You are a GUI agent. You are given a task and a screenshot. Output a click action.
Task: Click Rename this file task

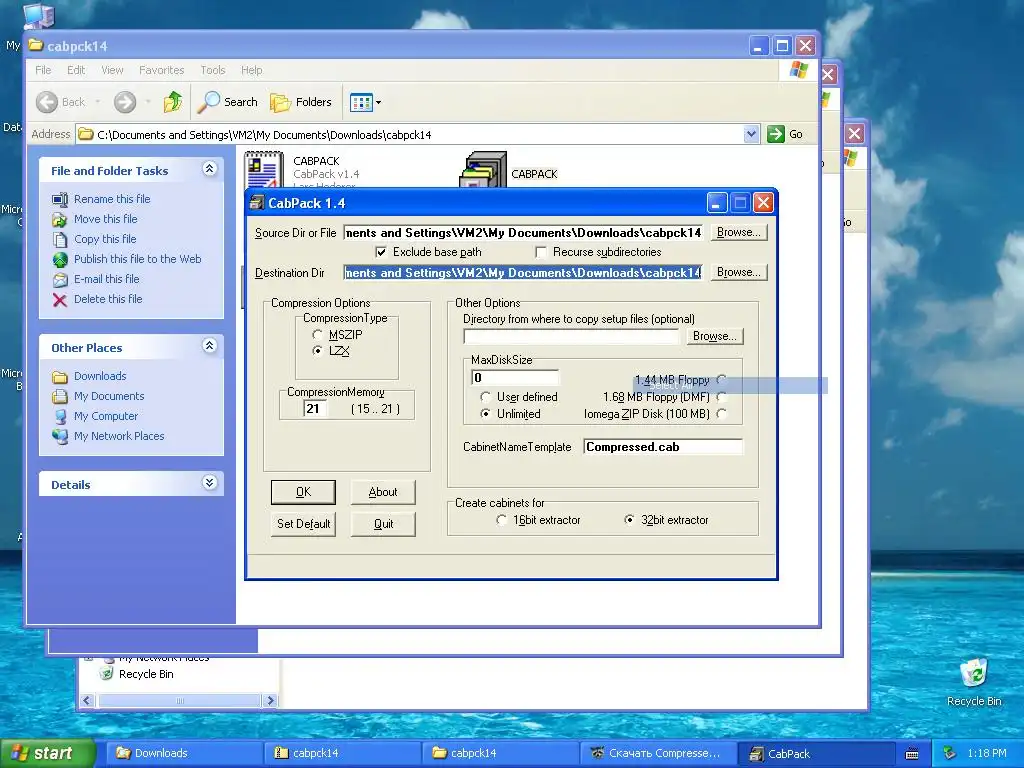click(112, 199)
